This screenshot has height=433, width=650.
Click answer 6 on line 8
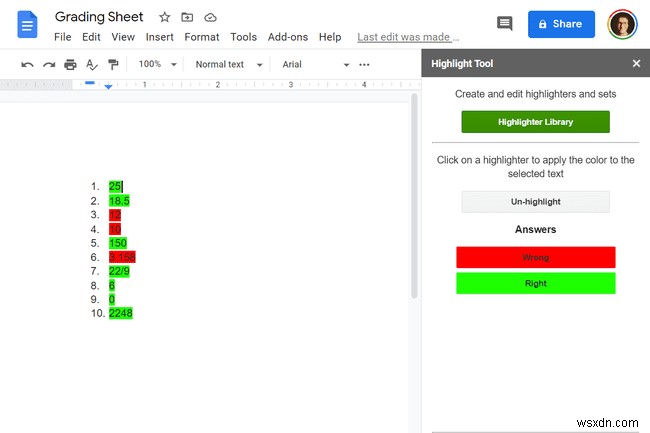(112, 285)
